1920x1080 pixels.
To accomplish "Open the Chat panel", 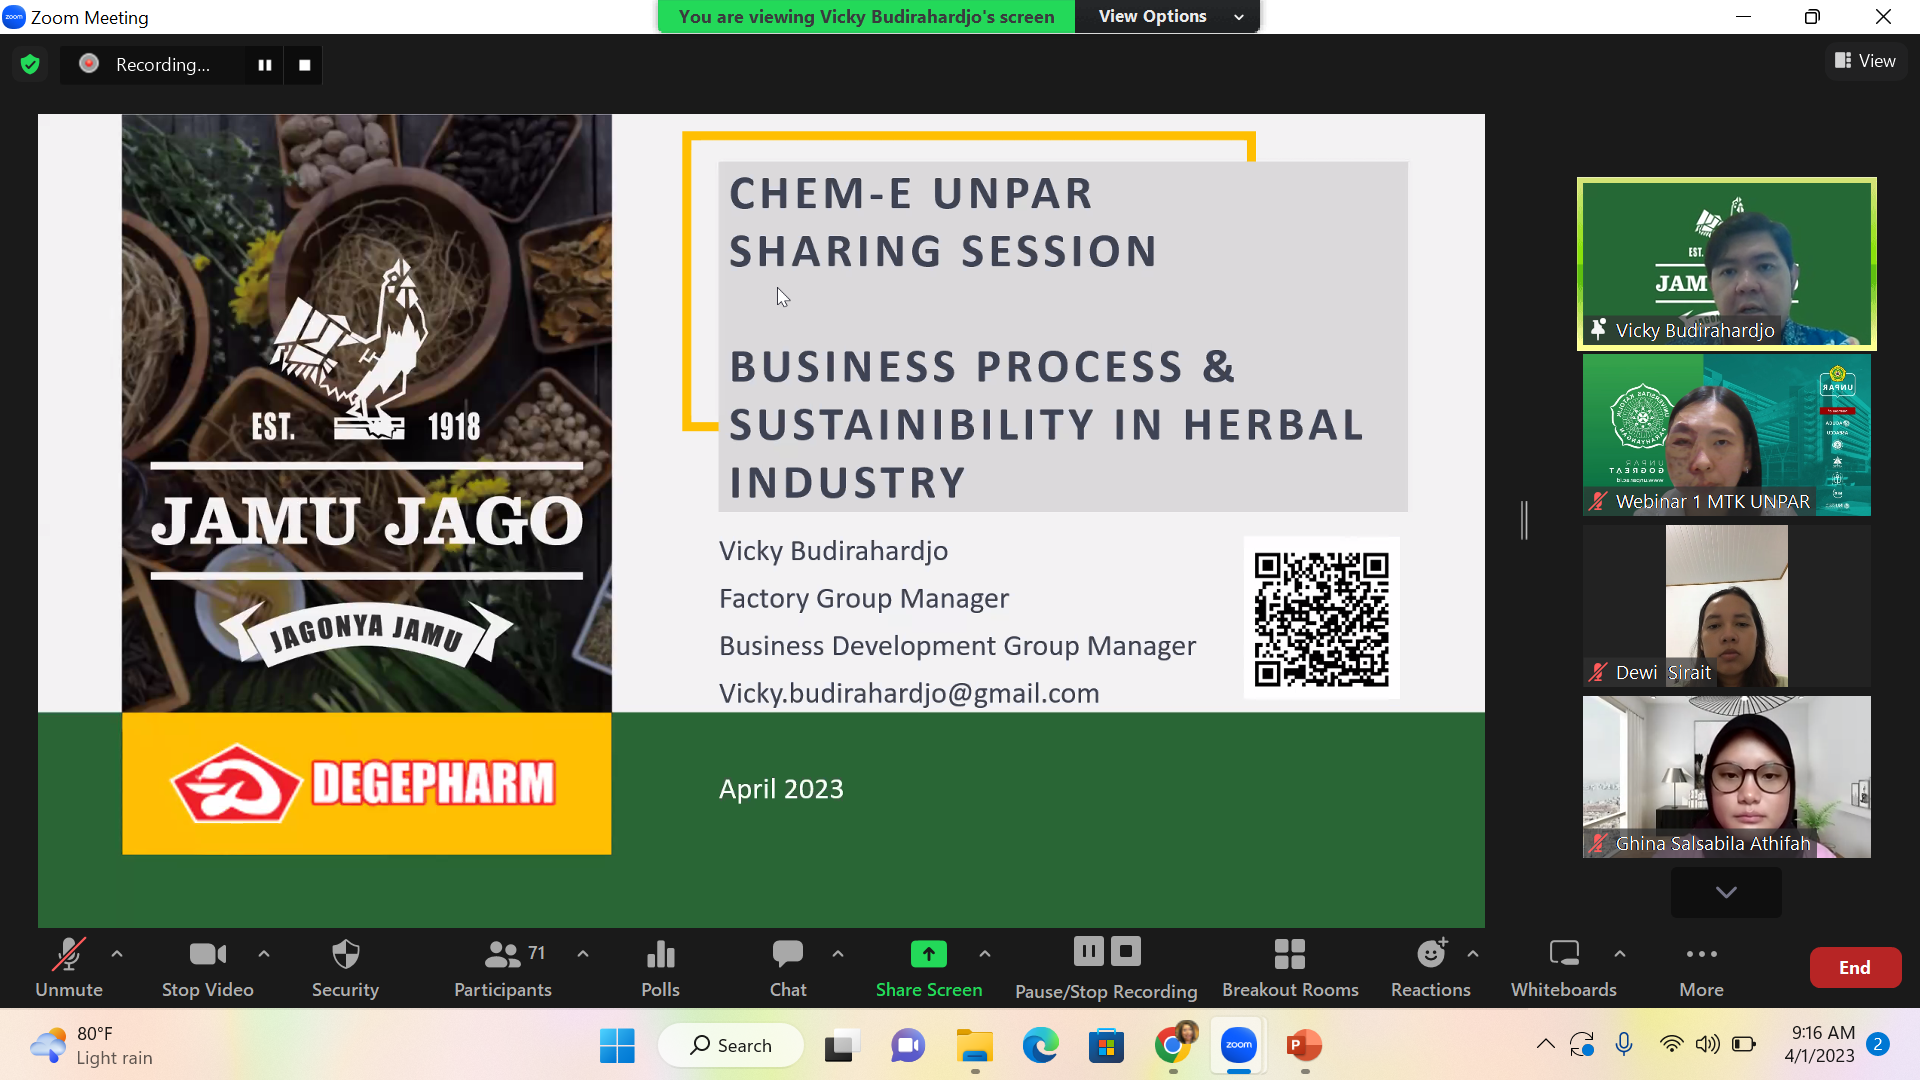I will tap(787, 967).
